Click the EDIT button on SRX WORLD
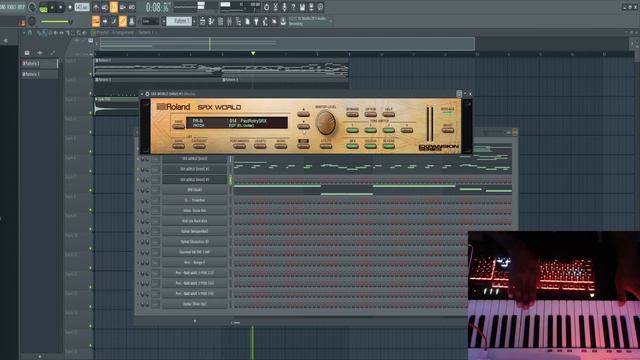 click(x=303, y=145)
